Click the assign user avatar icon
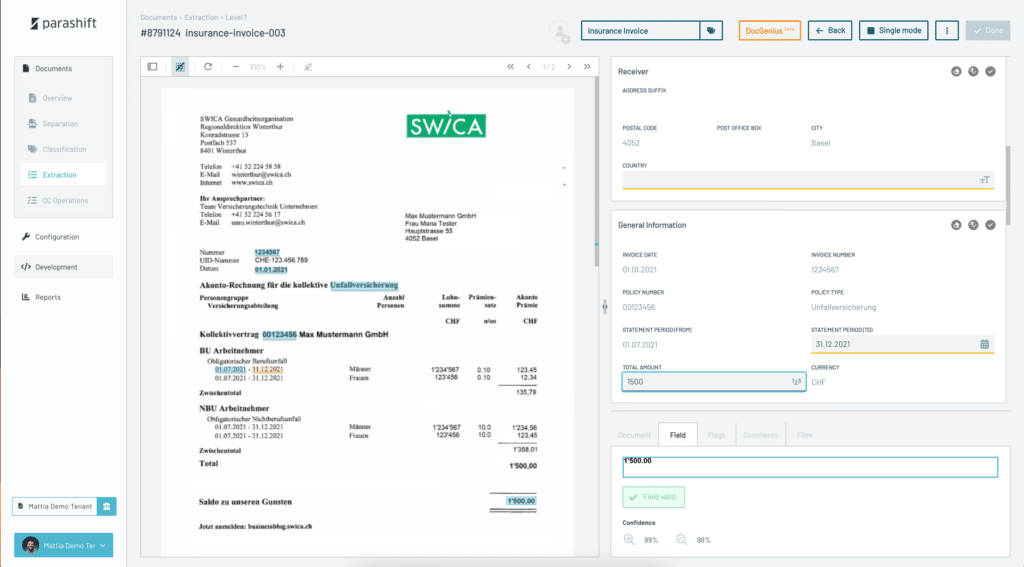 pyautogui.click(x=560, y=32)
